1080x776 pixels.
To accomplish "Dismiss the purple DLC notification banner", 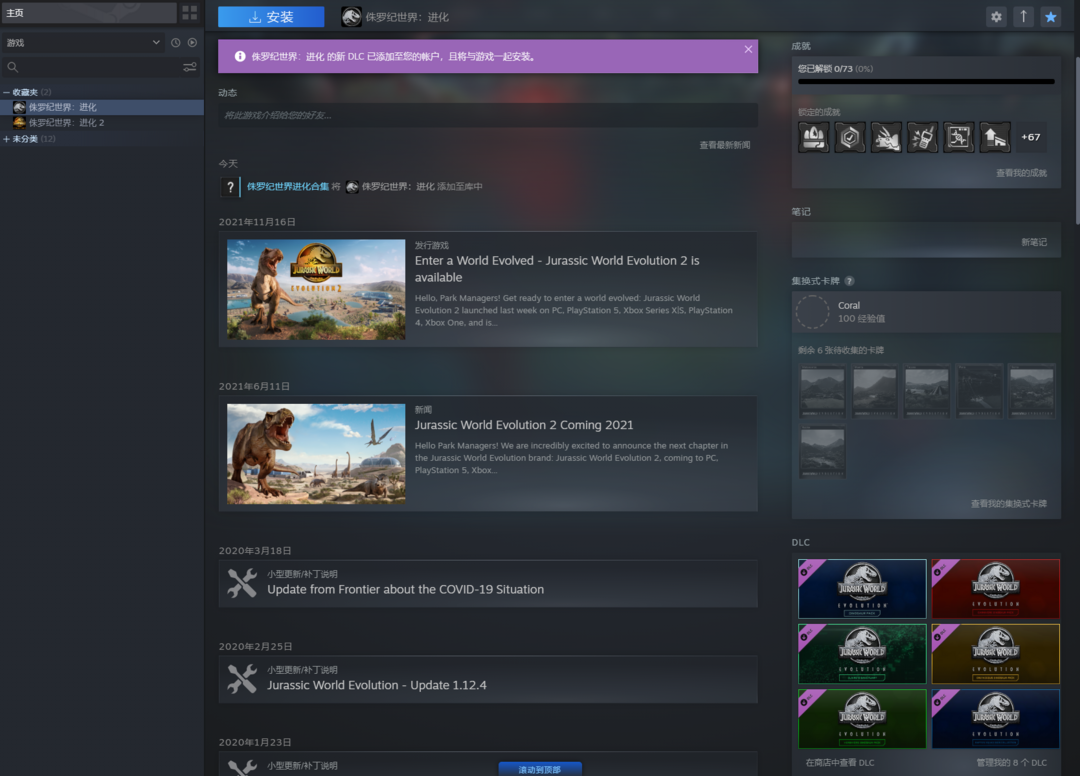I will point(748,49).
